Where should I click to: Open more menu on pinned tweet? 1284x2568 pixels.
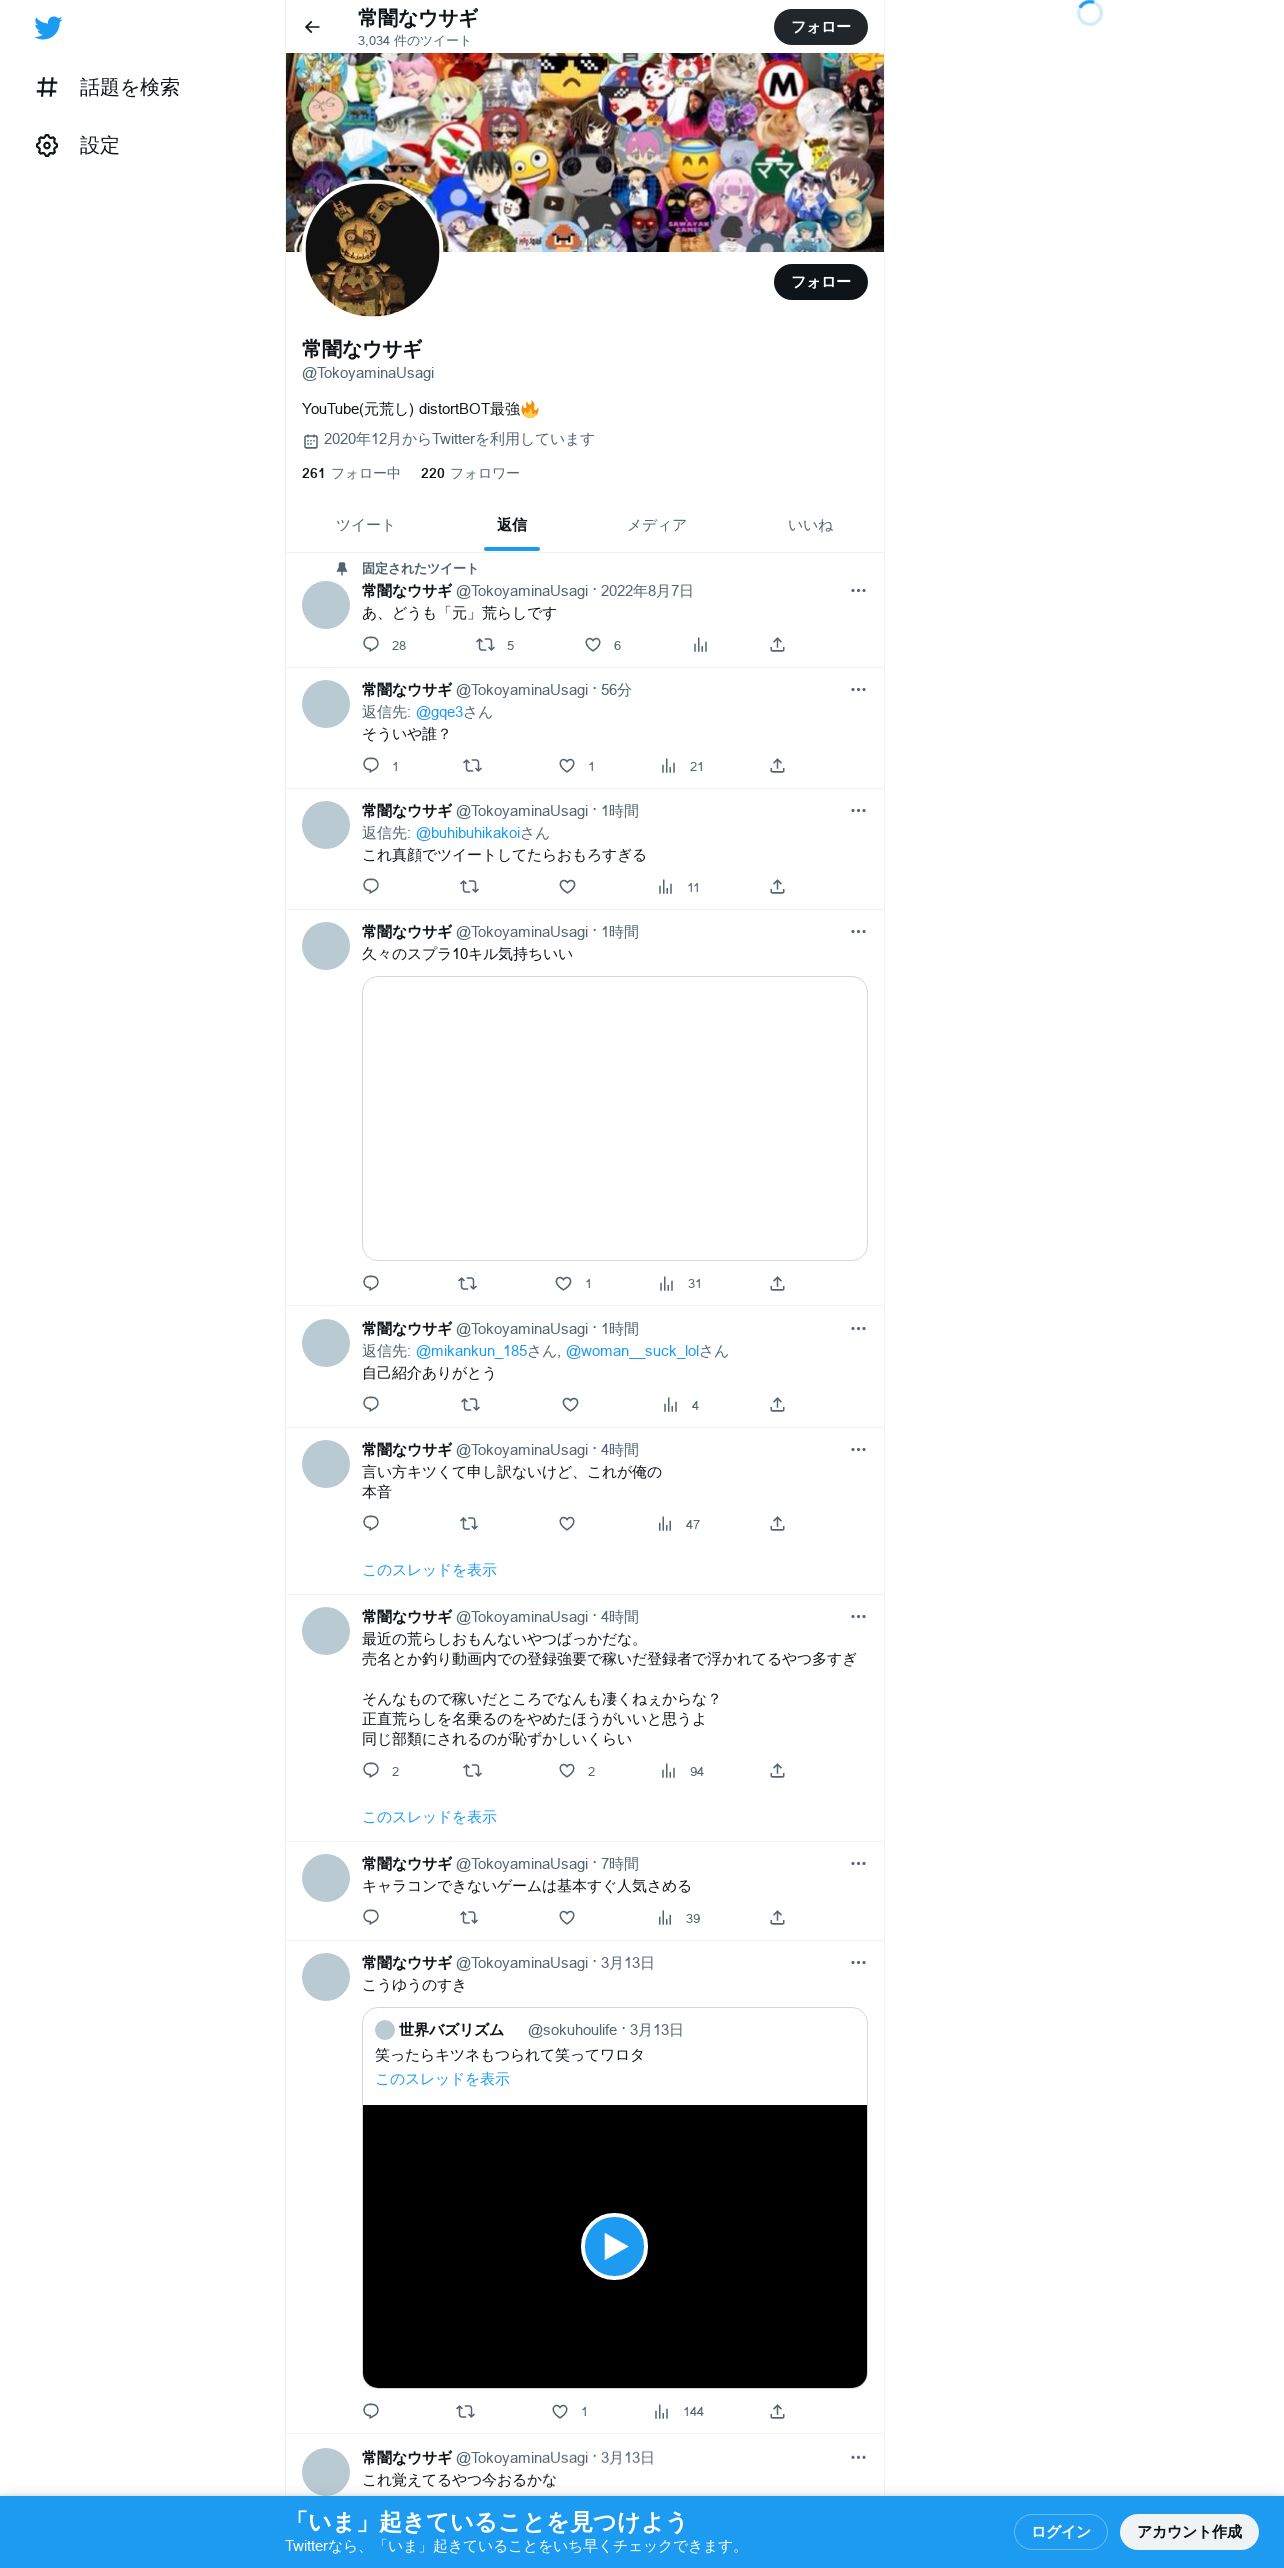coord(858,591)
